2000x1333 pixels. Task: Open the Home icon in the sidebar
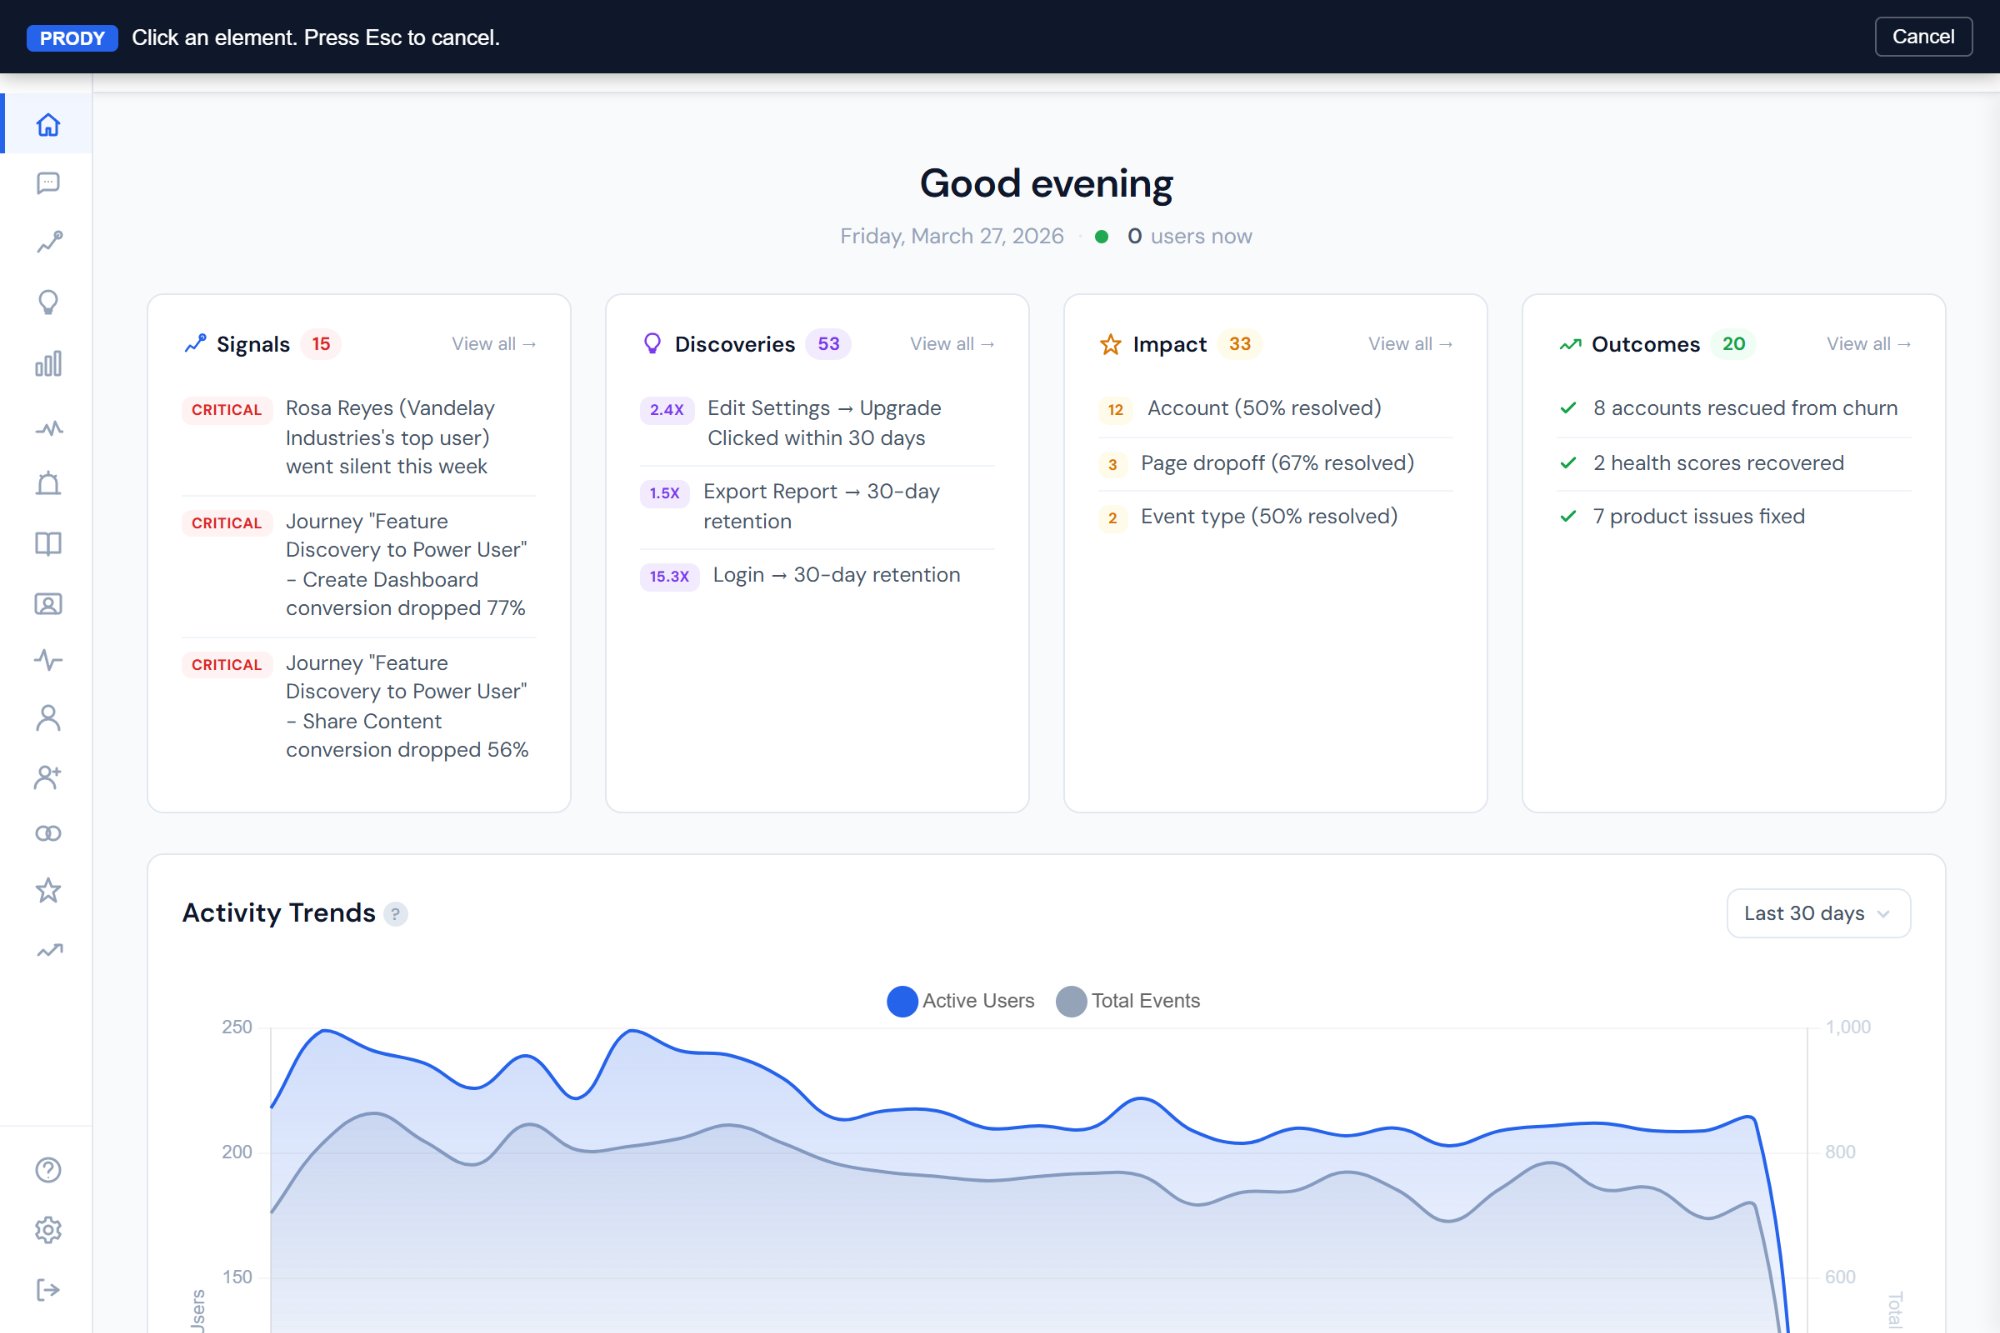point(48,125)
